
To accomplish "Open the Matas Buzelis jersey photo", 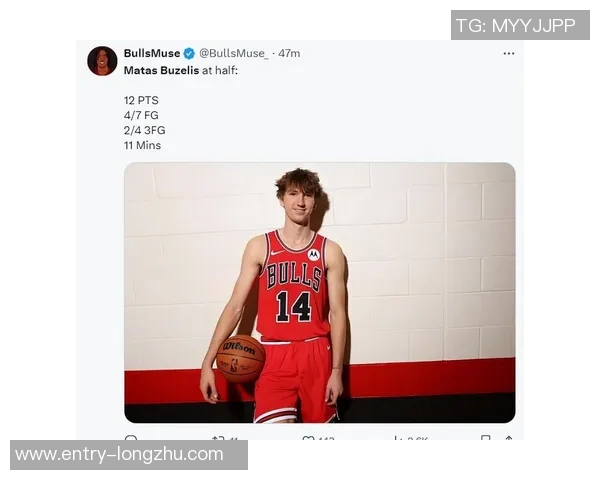I will point(320,293).
